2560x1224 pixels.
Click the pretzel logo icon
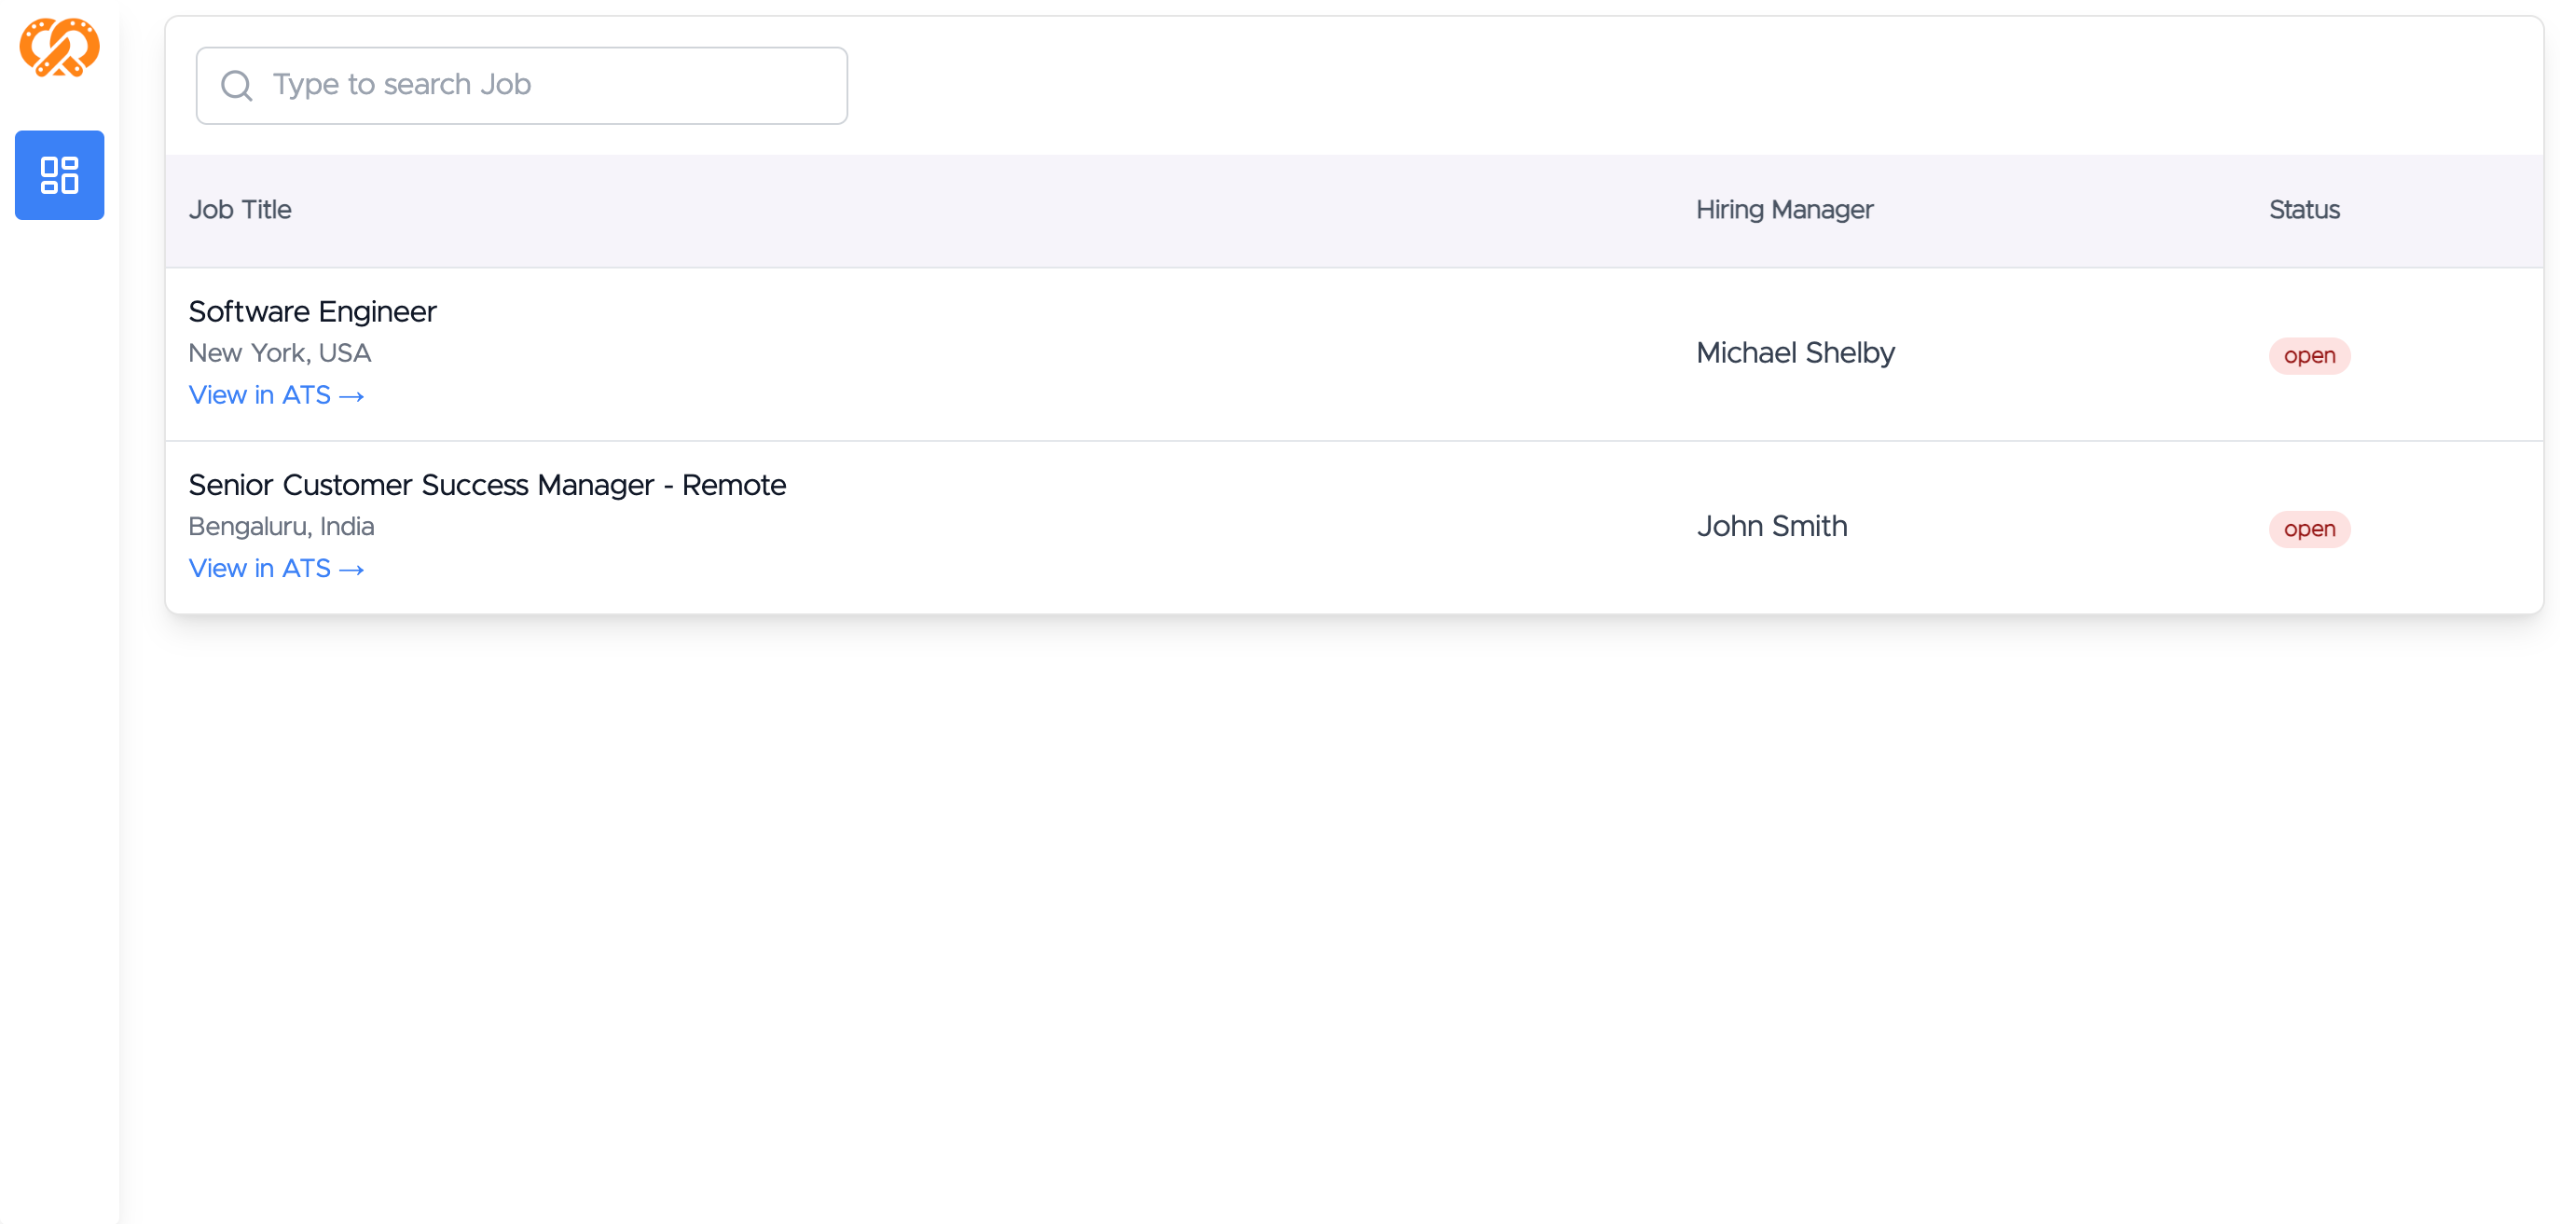coord(59,47)
